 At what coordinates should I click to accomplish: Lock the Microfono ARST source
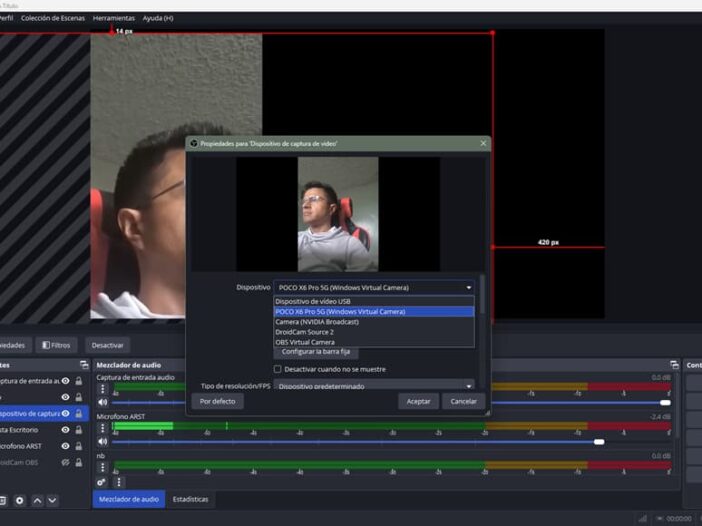pyautogui.click(x=79, y=446)
